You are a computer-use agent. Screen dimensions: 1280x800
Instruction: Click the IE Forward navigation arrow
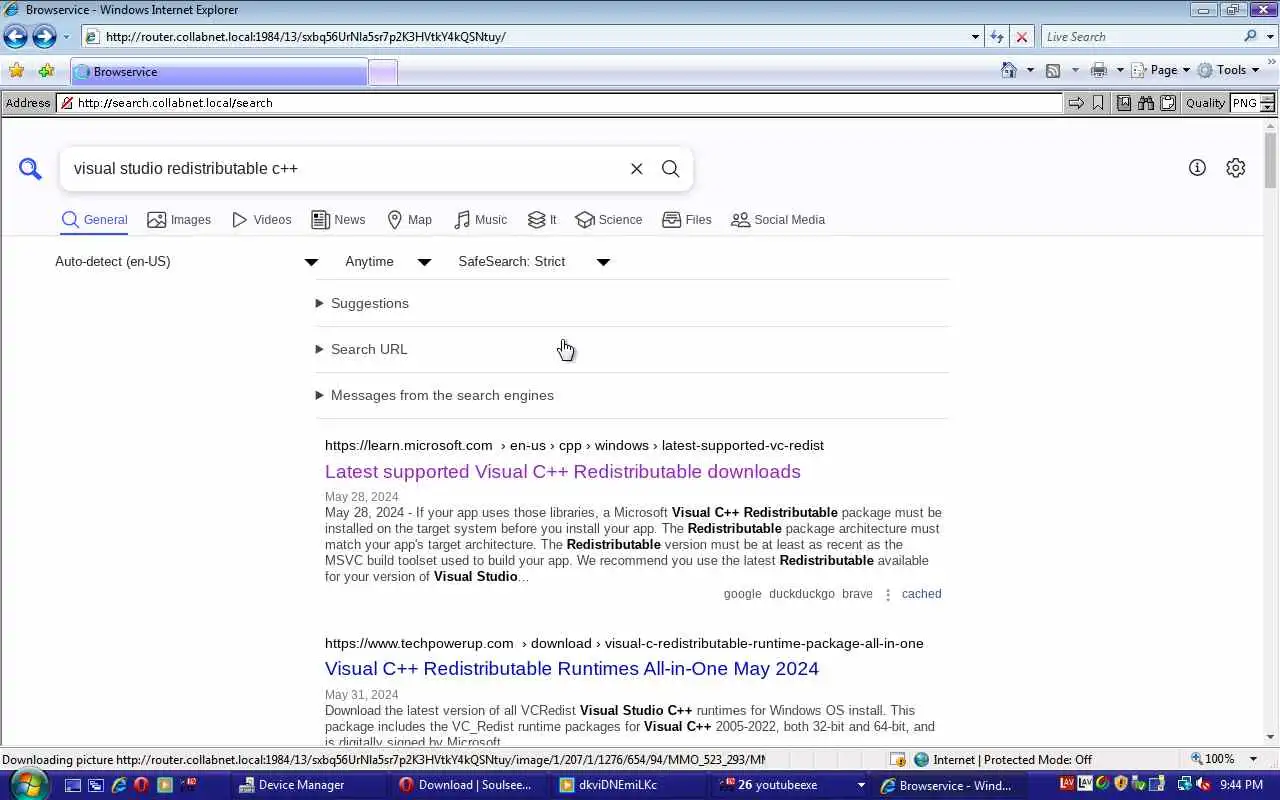pyautogui.click(x=44, y=37)
